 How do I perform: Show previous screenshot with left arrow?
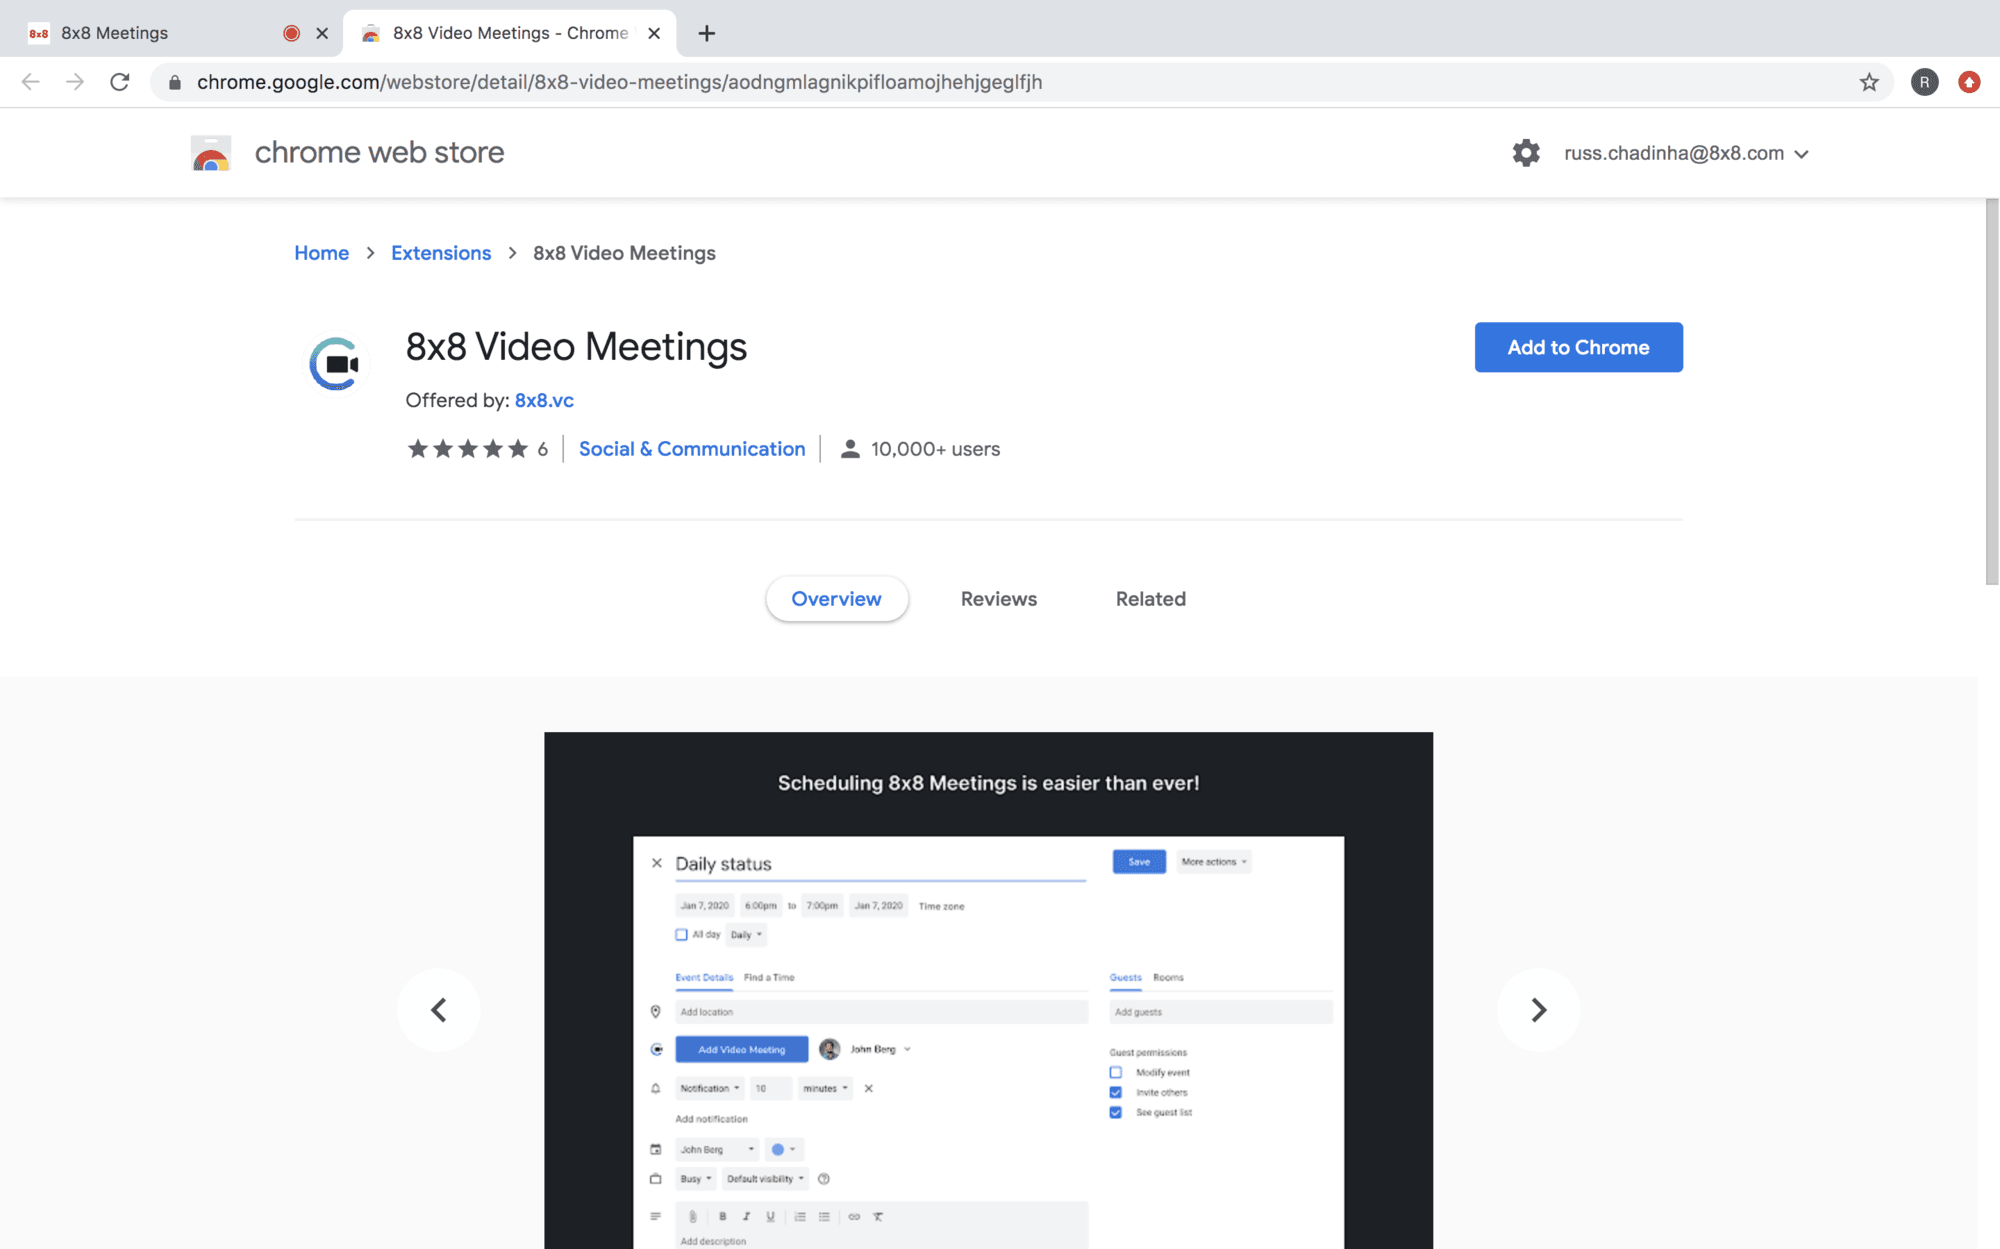click(438, 1010)
